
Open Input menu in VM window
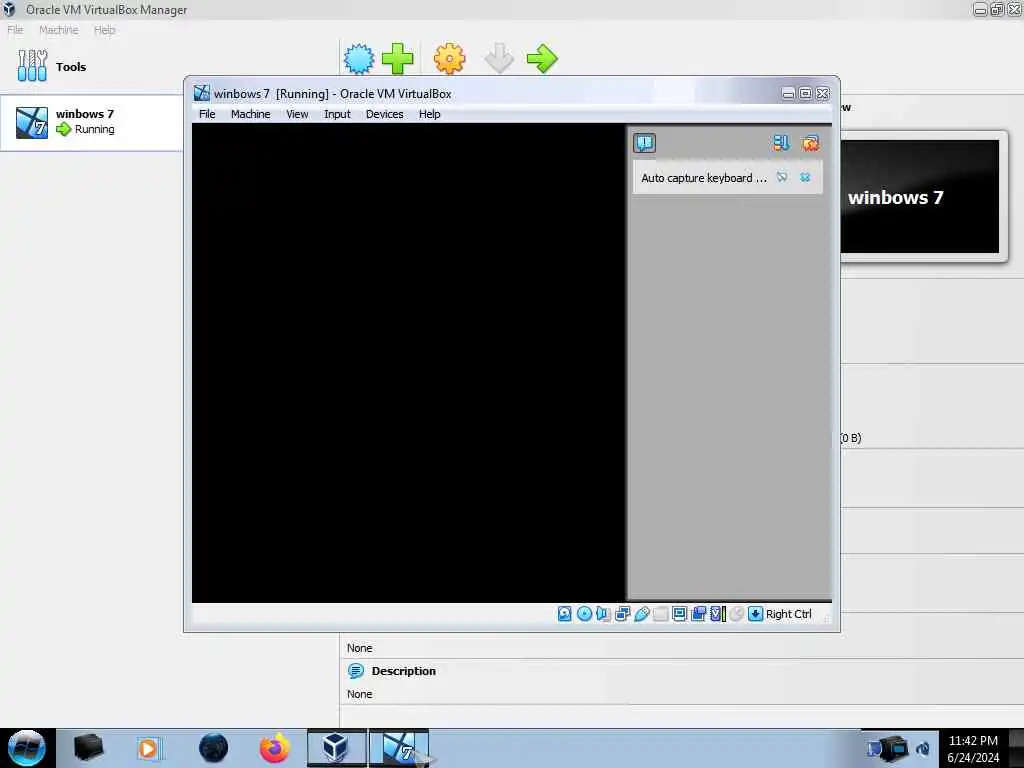coord(337,114)
